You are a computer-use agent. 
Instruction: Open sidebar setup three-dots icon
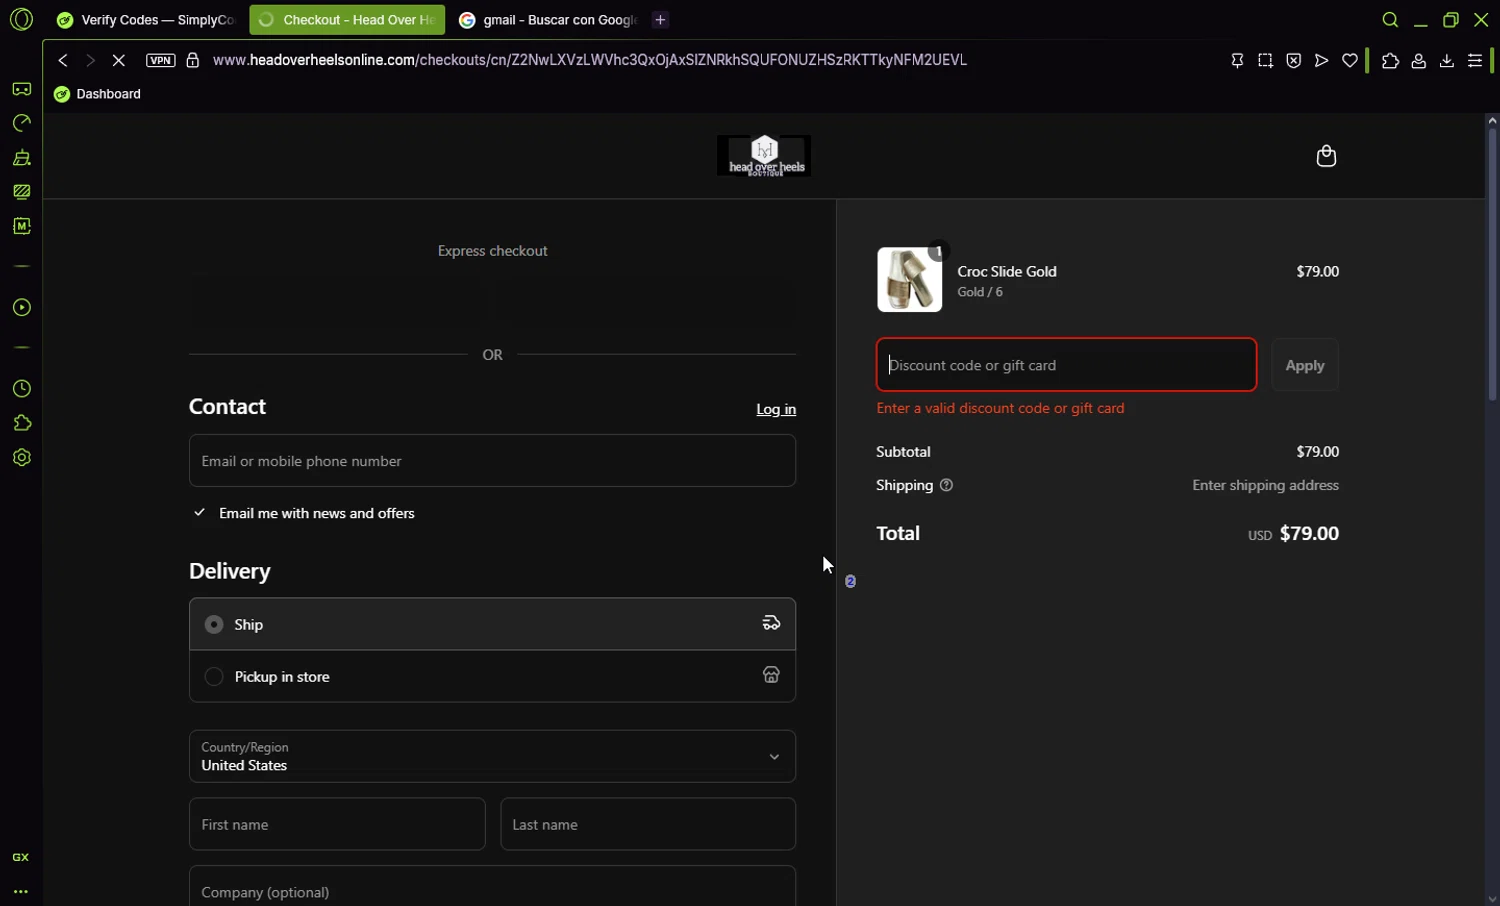pos(21,892)
